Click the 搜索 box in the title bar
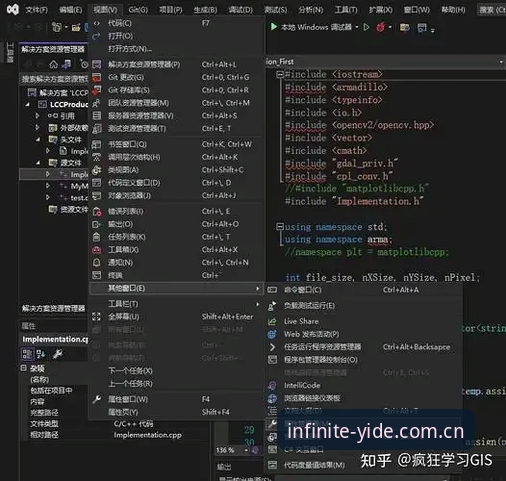The height and width of the screenshot is (481, 506). [491, 10]
